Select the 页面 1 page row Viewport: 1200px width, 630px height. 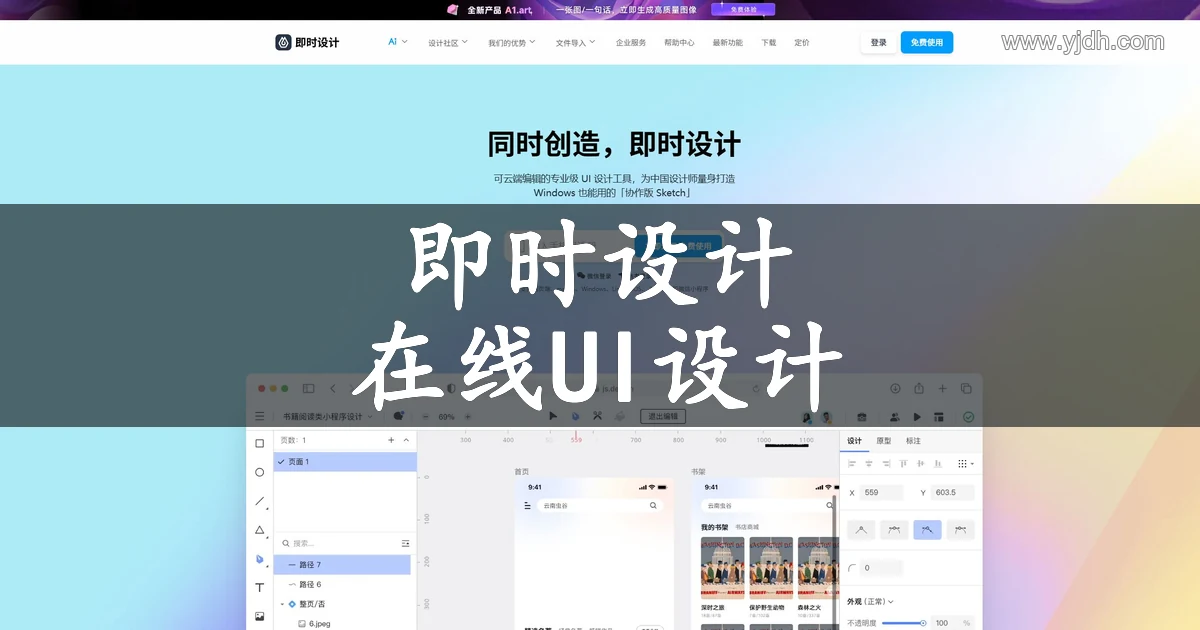(345, 462)
